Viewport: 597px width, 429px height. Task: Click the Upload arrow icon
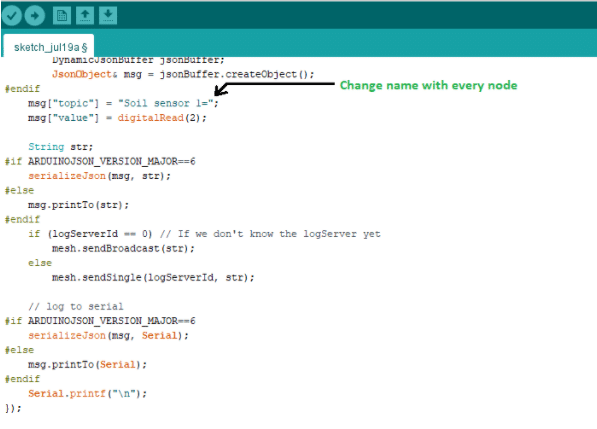pyautogui.click(x=35, y=16)
